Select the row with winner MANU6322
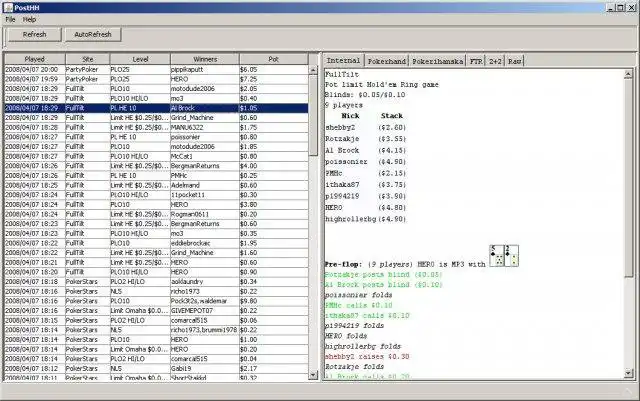This screenshot has width=640, height=401. [x=156, y=127]
